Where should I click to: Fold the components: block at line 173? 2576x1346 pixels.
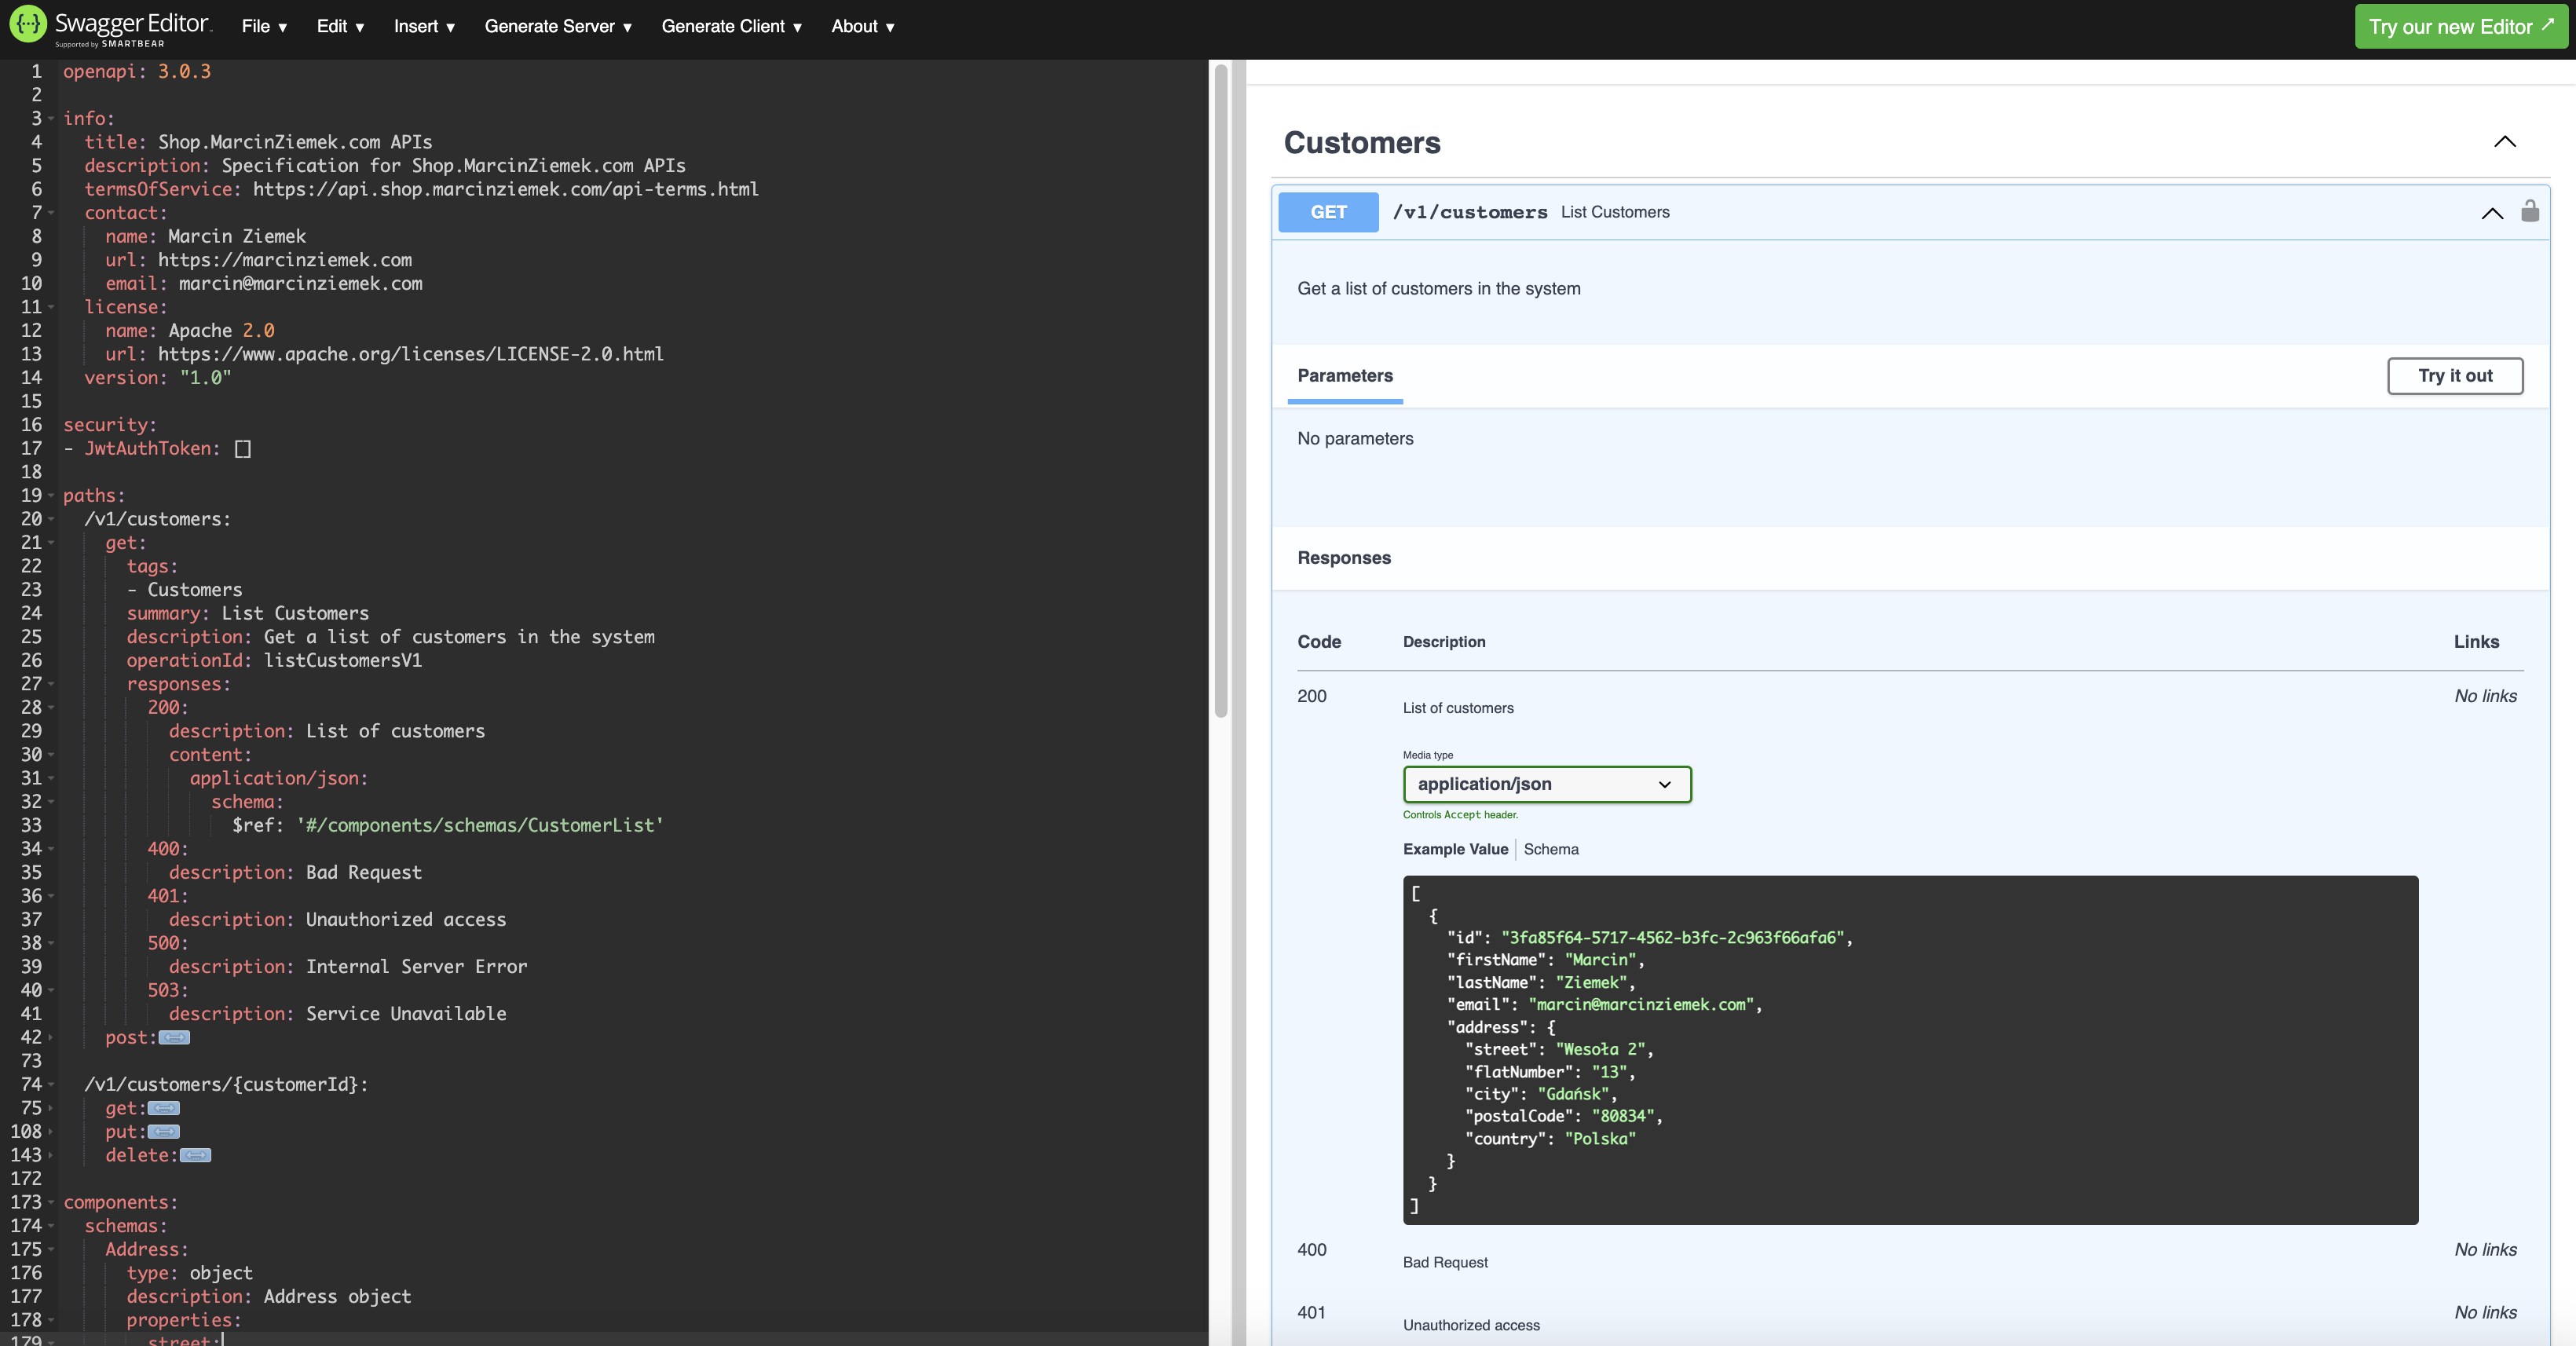[51, 1202]
